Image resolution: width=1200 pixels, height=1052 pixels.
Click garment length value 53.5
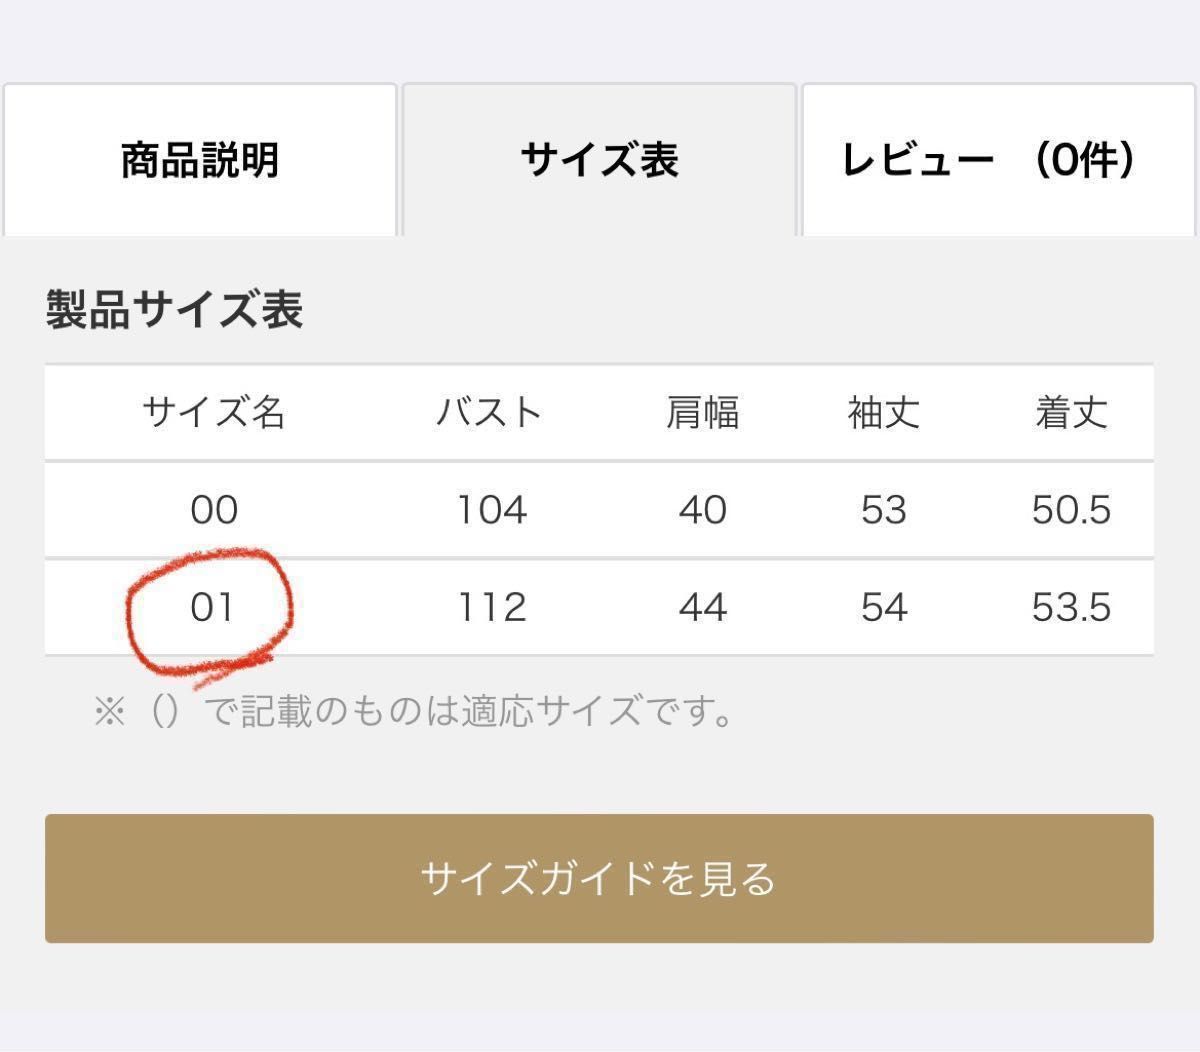(1072, 607)
